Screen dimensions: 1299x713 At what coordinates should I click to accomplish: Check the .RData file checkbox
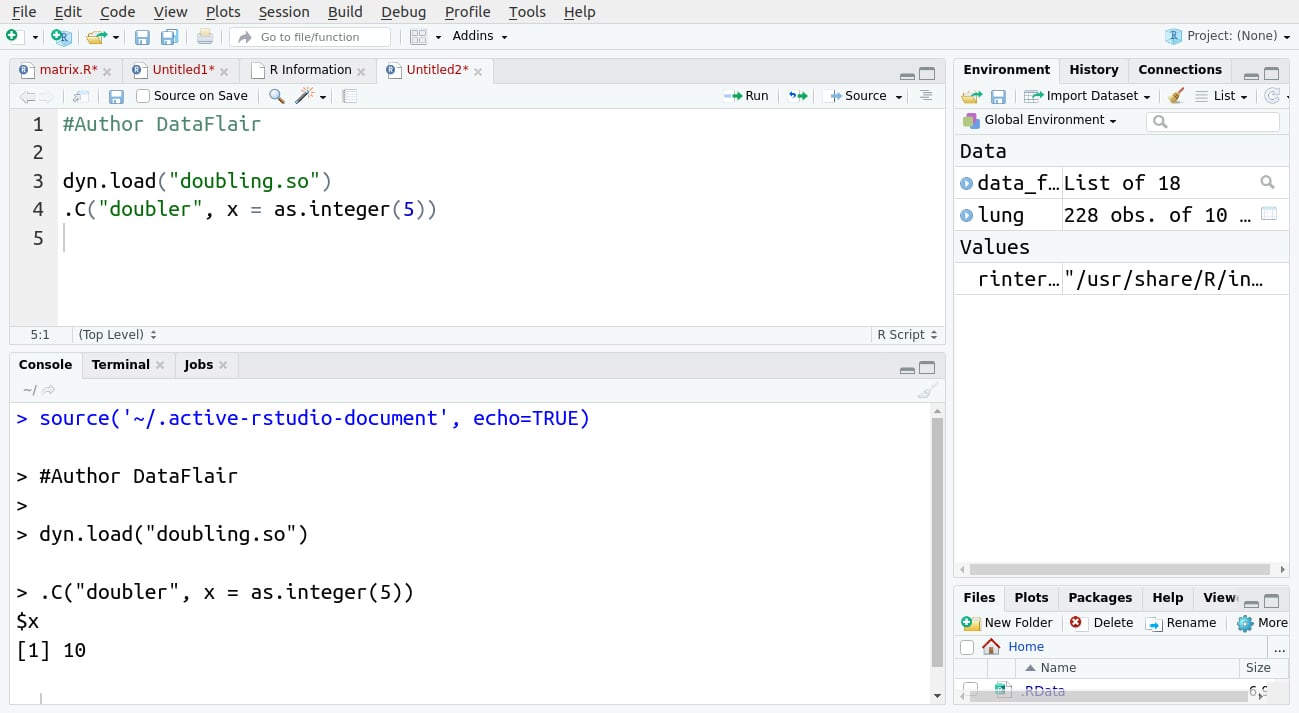(969, 690)
